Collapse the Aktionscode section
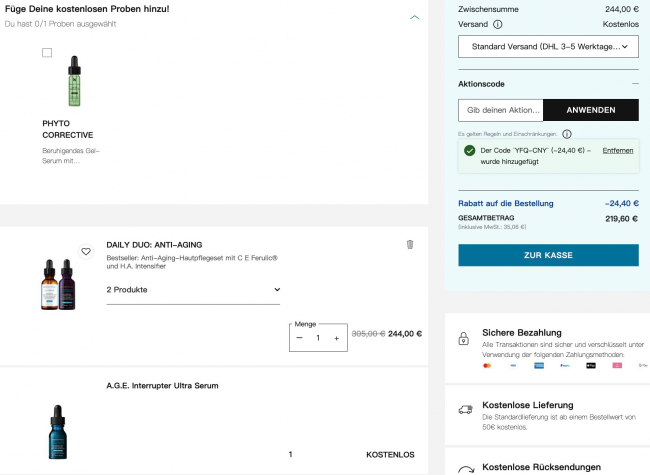This screenshot has width=650, height=475. pos(634,84)
